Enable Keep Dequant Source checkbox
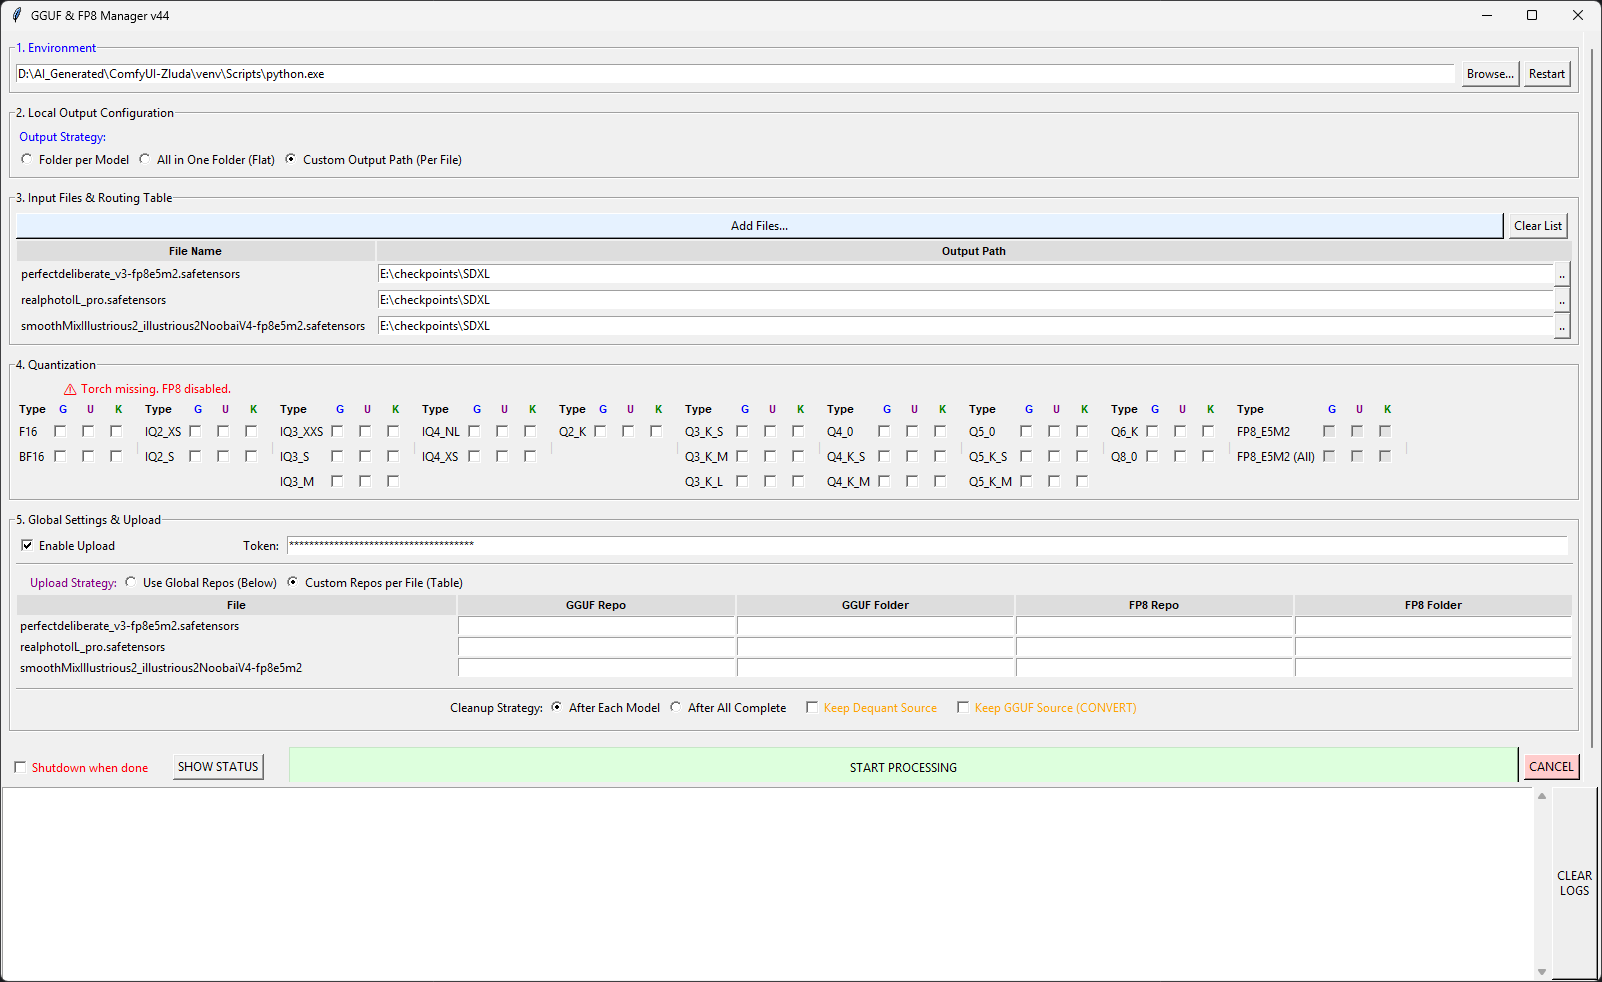 click(x=812, y=708)
